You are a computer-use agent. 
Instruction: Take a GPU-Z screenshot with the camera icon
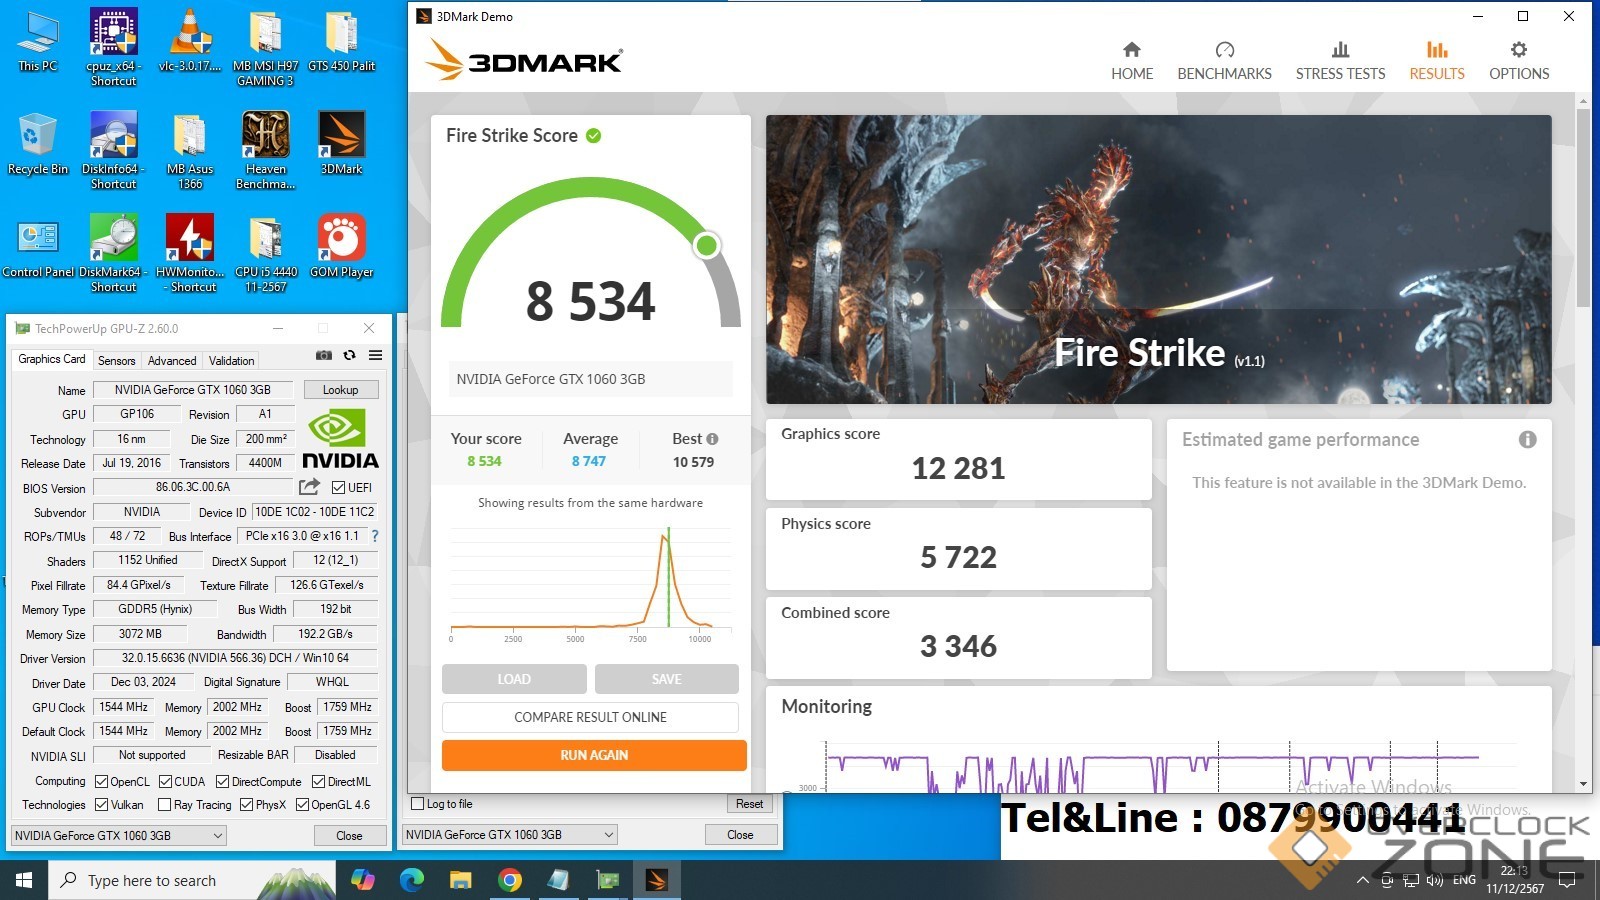(x=324, y=356)
